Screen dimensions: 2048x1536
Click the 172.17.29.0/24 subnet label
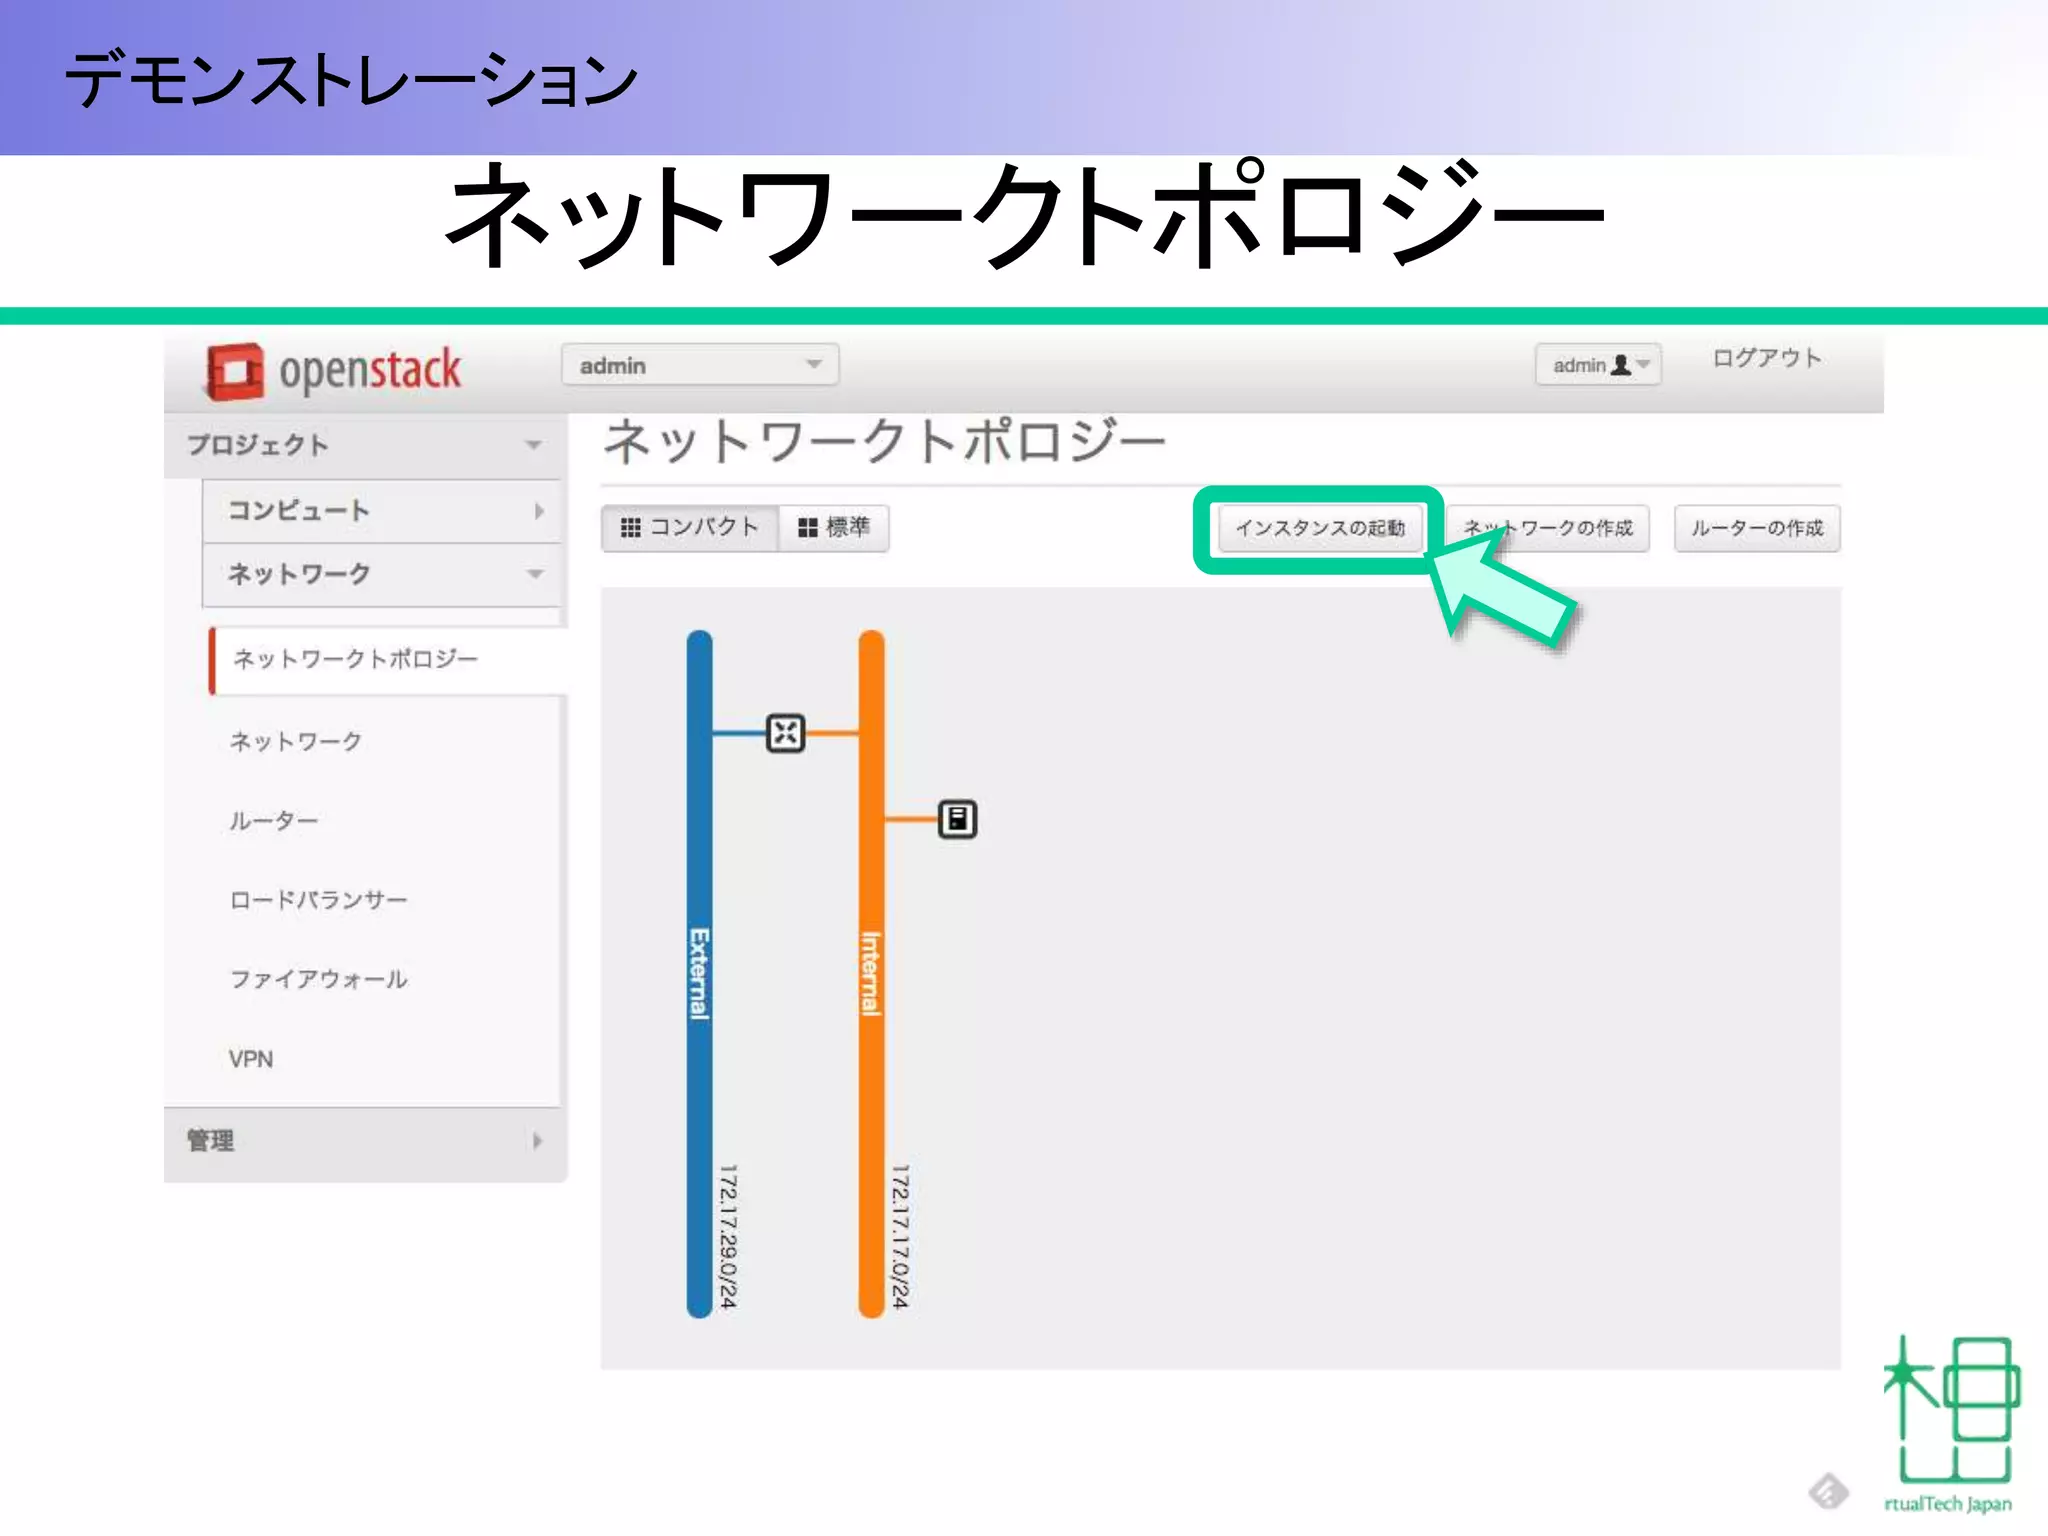(x=728, y=1236)
